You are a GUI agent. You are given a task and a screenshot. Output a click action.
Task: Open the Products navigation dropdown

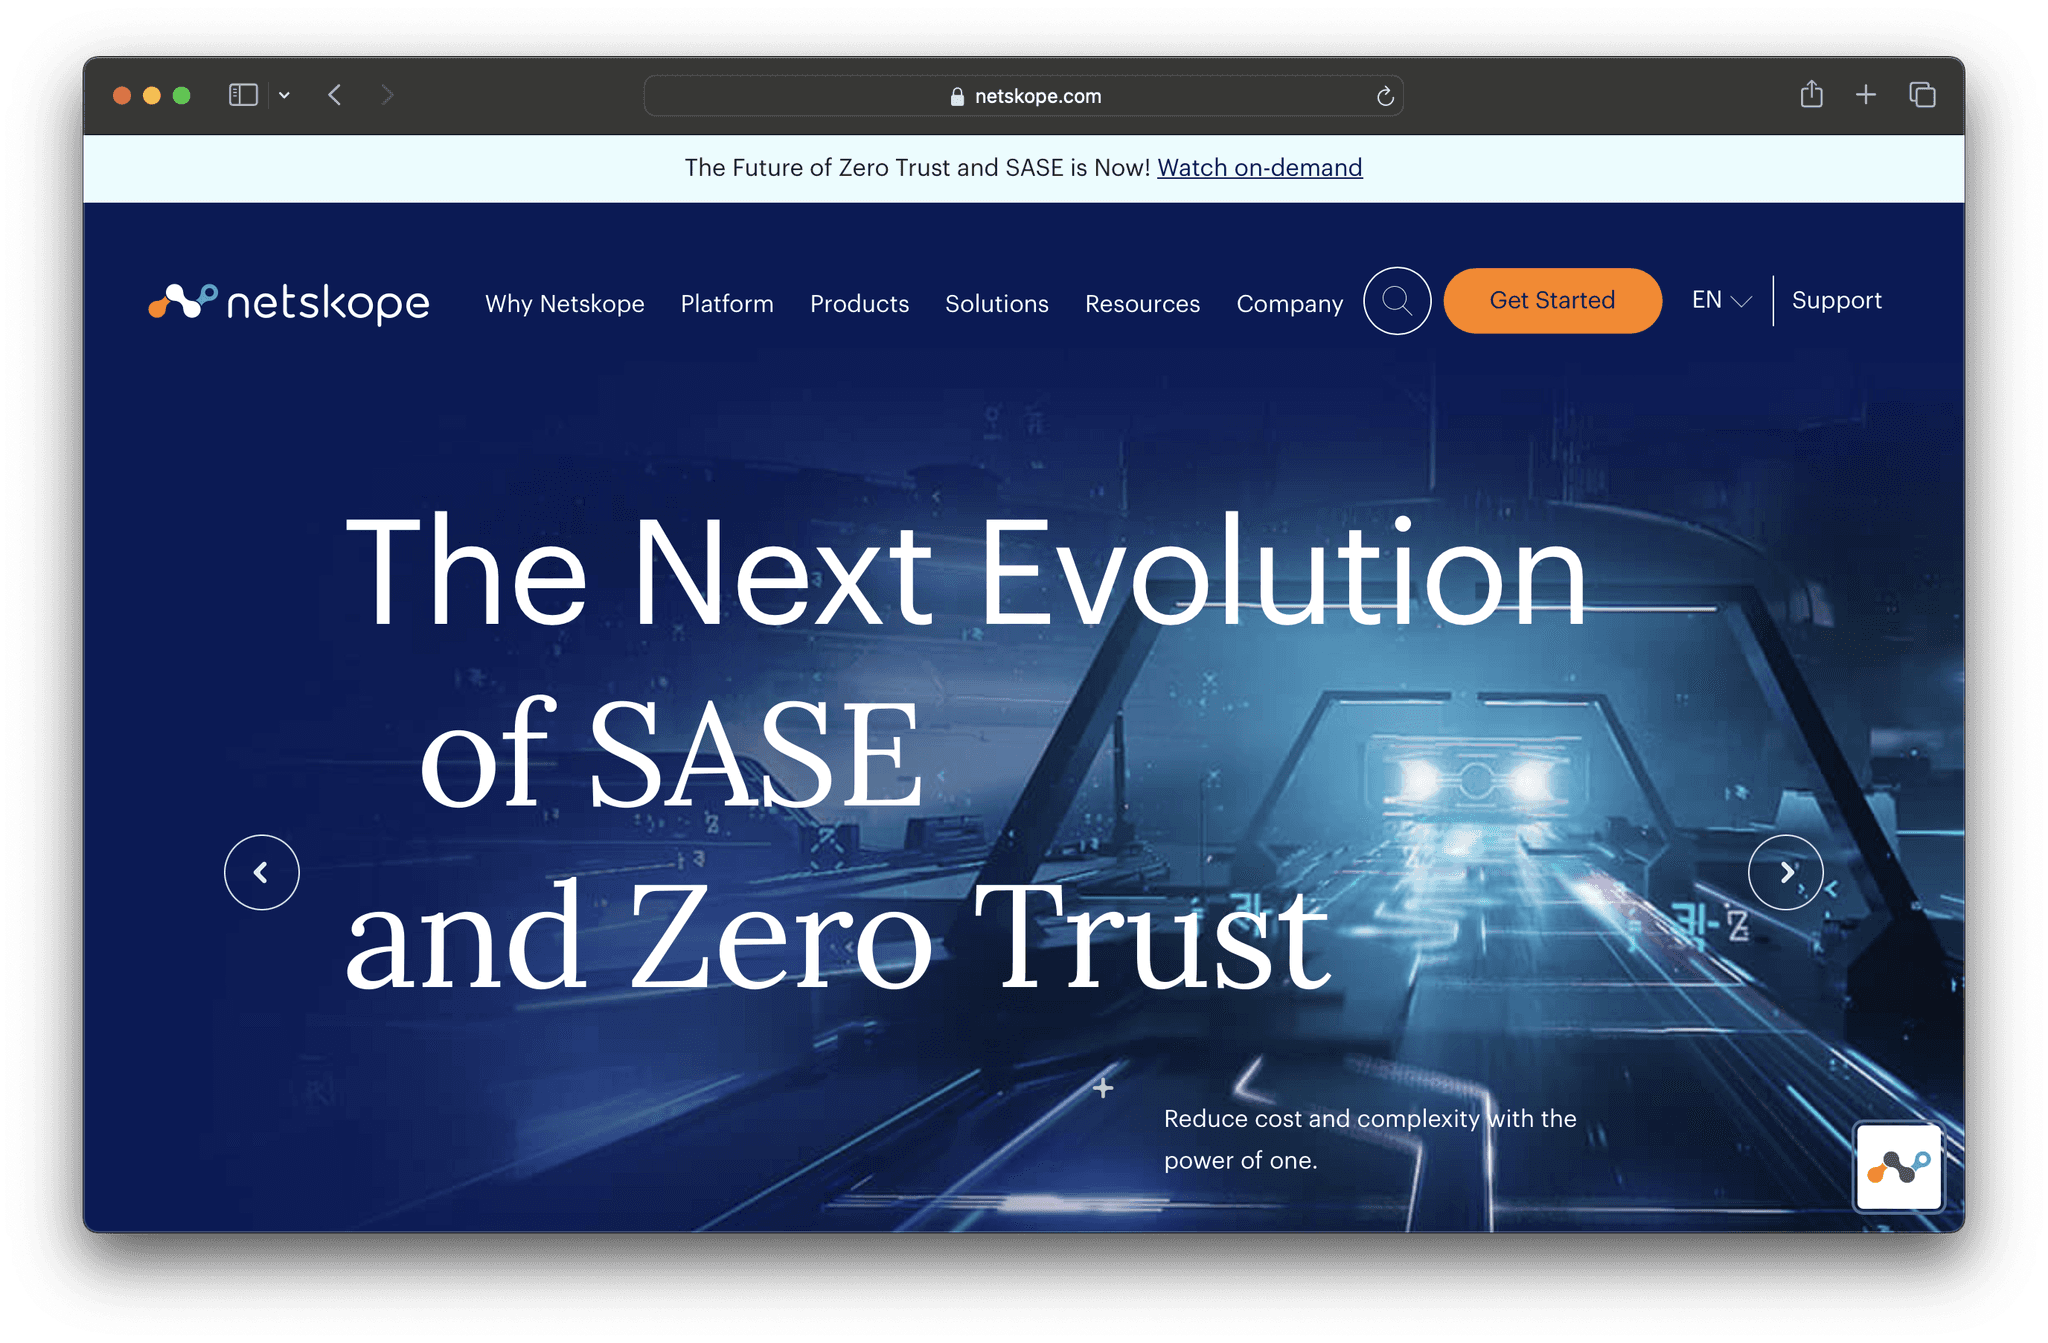click(x=858, y=301)
